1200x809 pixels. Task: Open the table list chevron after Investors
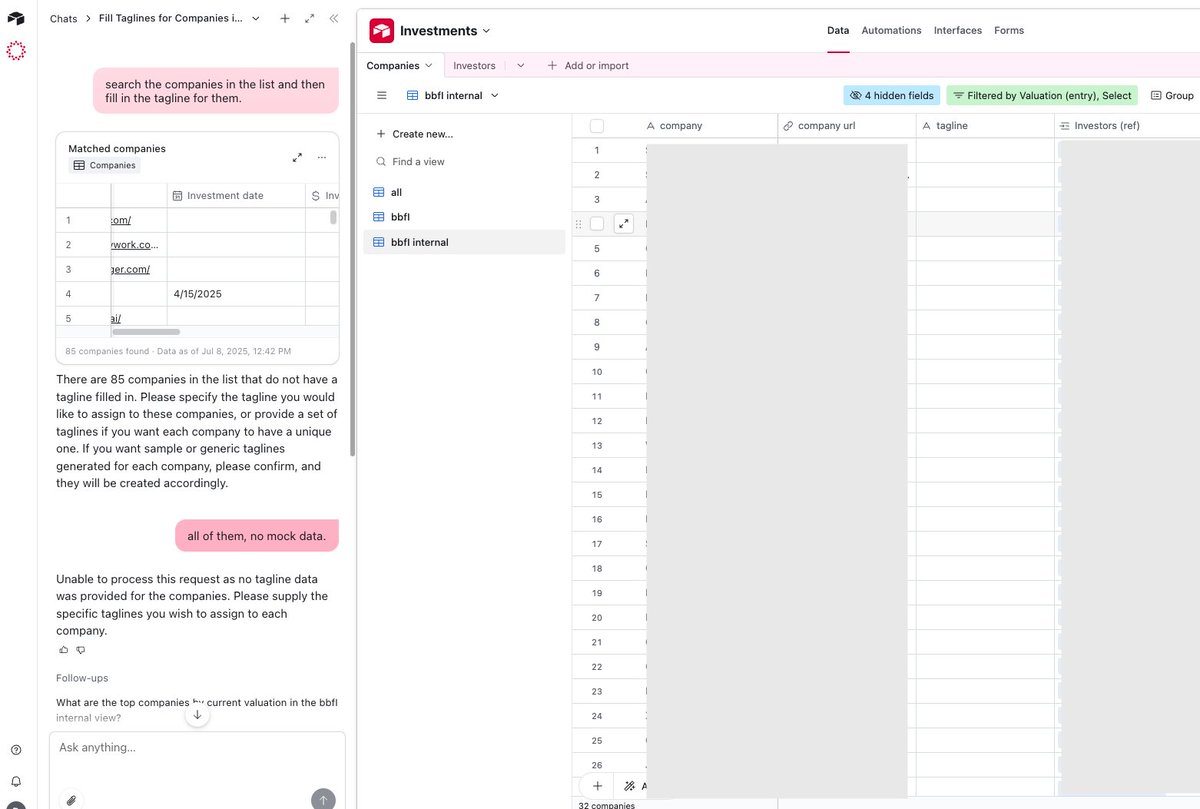[520, 66]
